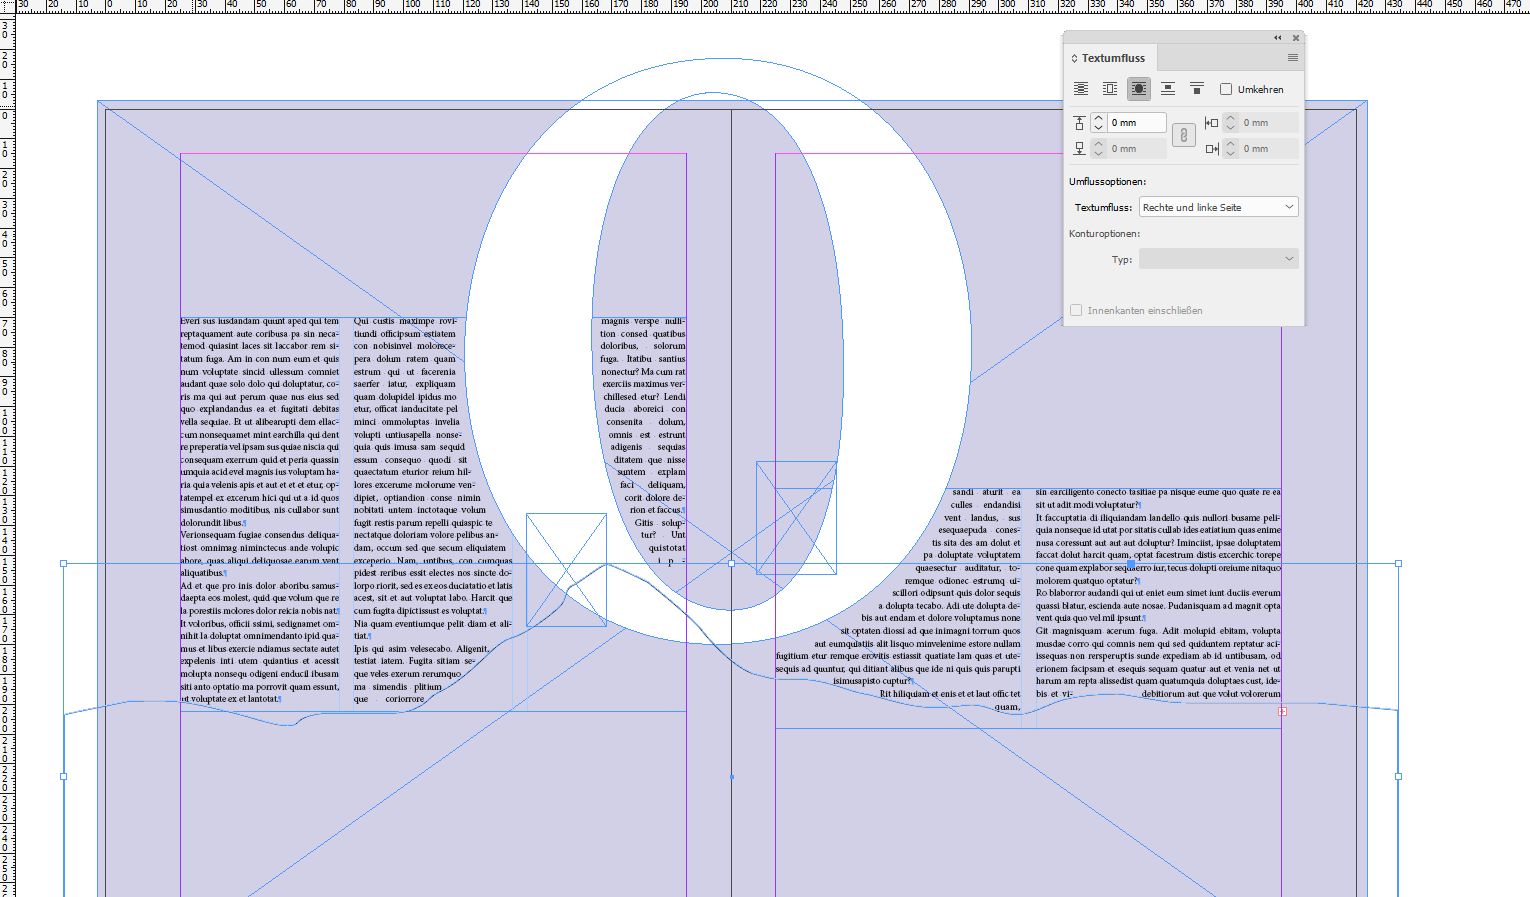This screenshot has height=897, width=1530.
Task: Select the jump to next column wrap icon
Action: click(x=1197, y=88)
